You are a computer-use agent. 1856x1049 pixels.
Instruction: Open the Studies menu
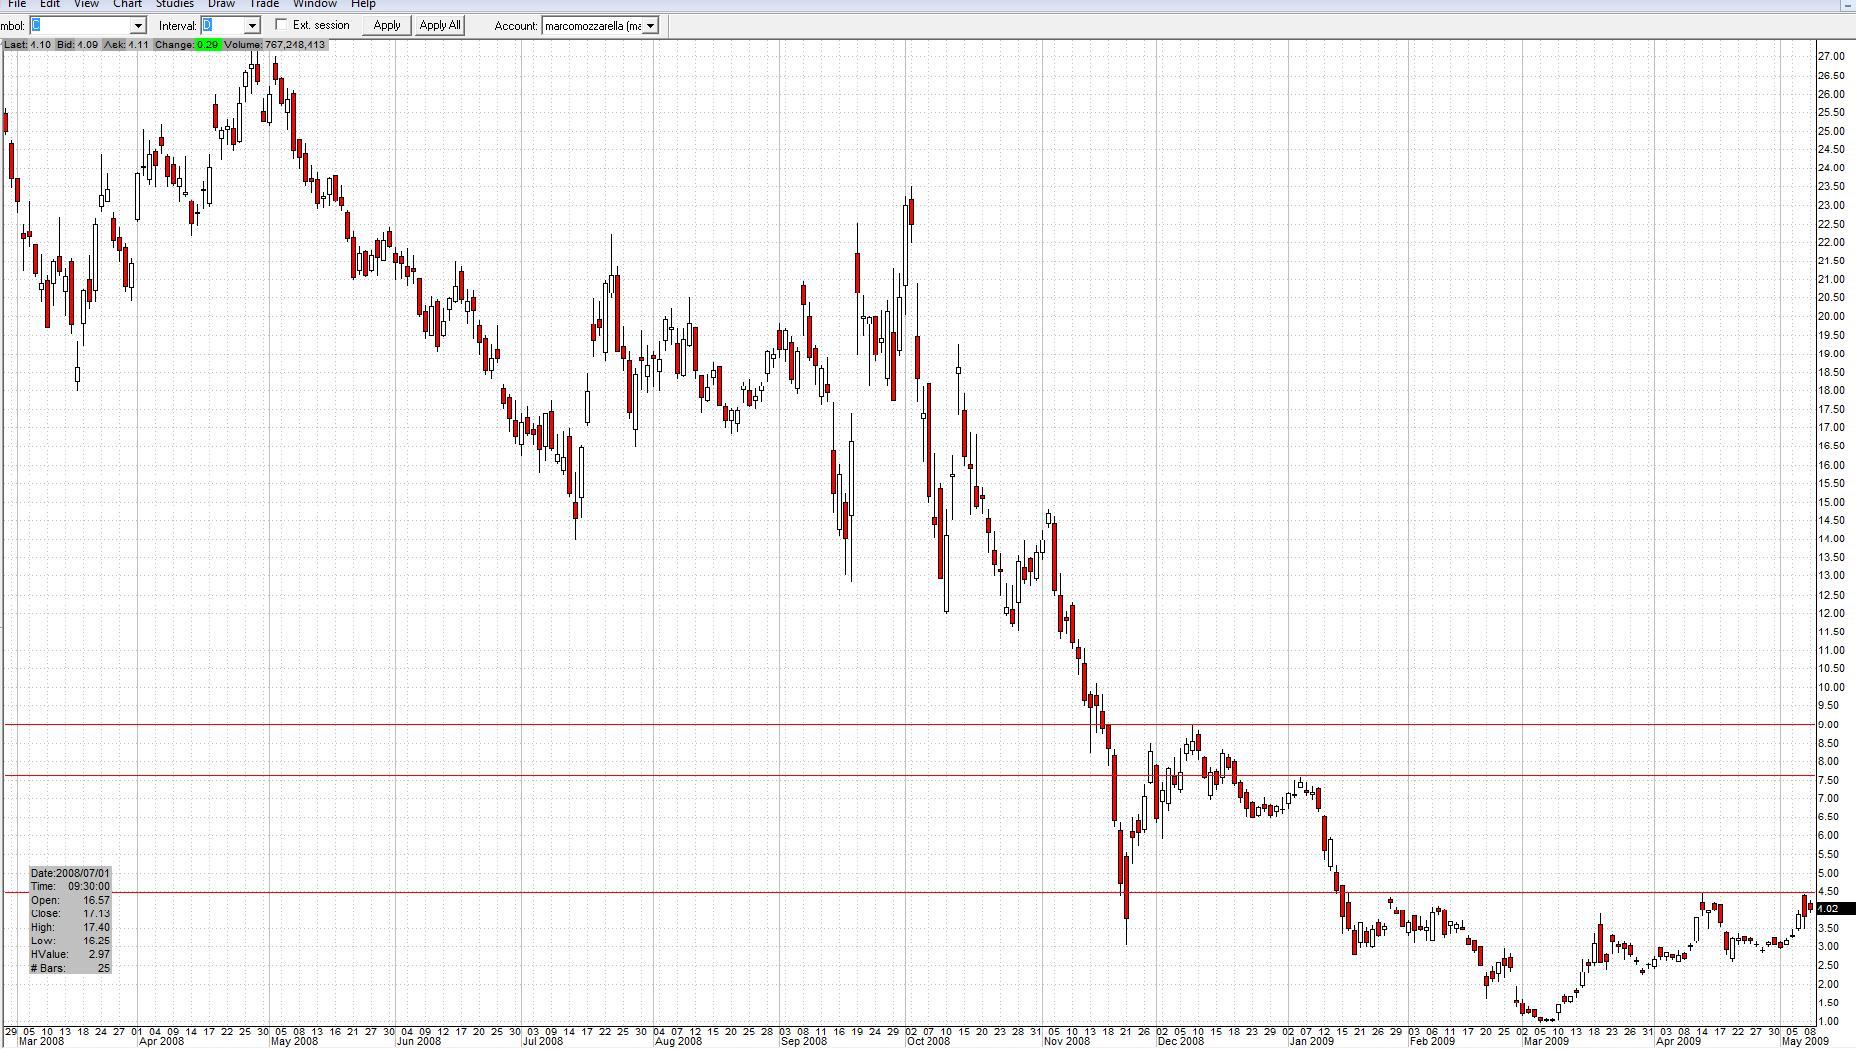(174, 5)
